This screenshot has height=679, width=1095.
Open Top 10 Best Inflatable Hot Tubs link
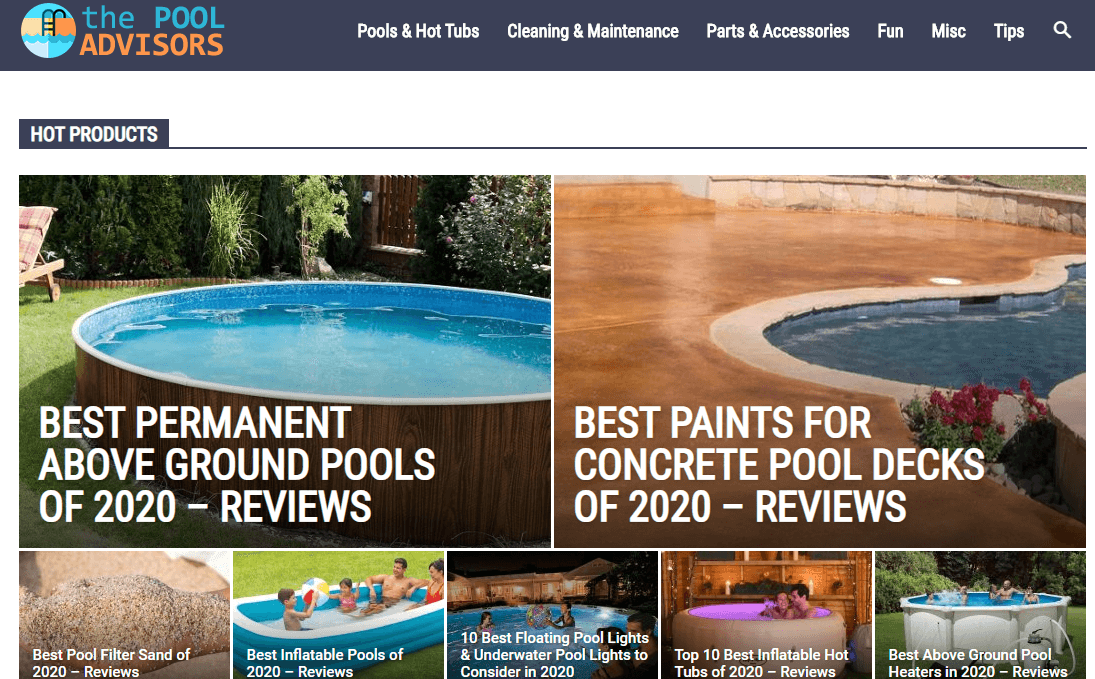761,663
